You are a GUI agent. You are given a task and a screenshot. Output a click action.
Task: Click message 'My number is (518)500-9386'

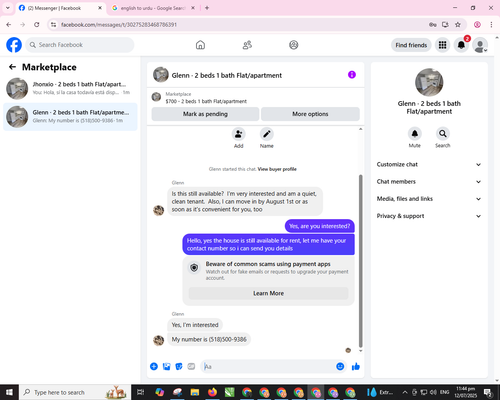[209, 339]
